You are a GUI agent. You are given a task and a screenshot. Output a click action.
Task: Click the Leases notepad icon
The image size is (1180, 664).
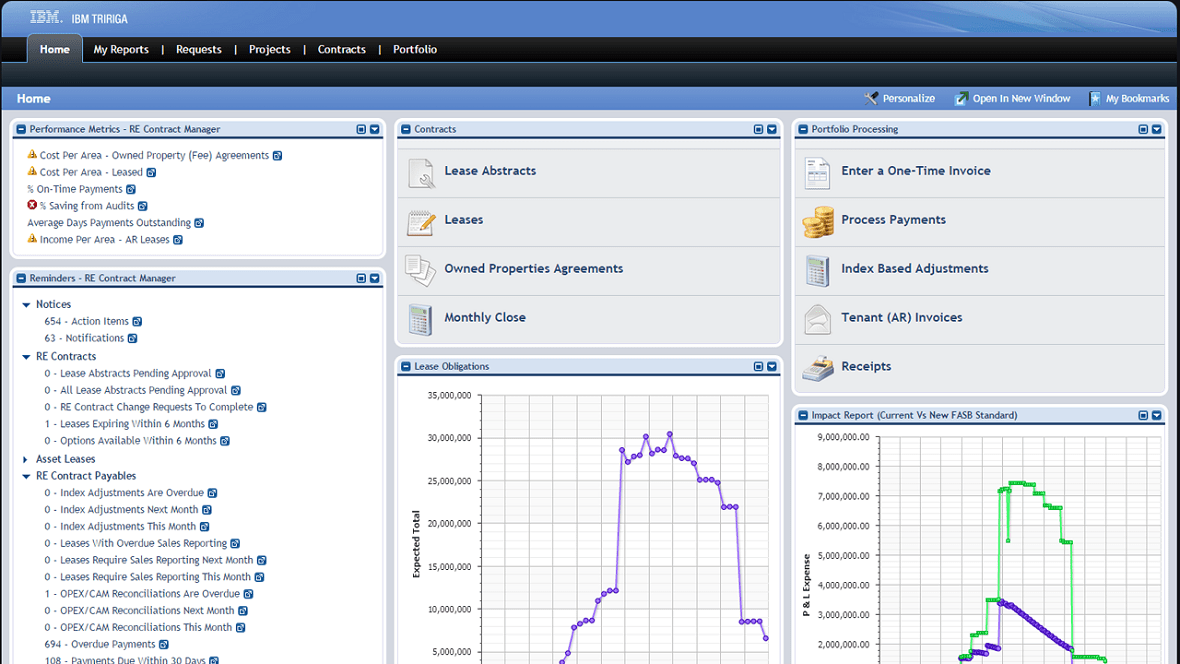click(x=421, y=221)
